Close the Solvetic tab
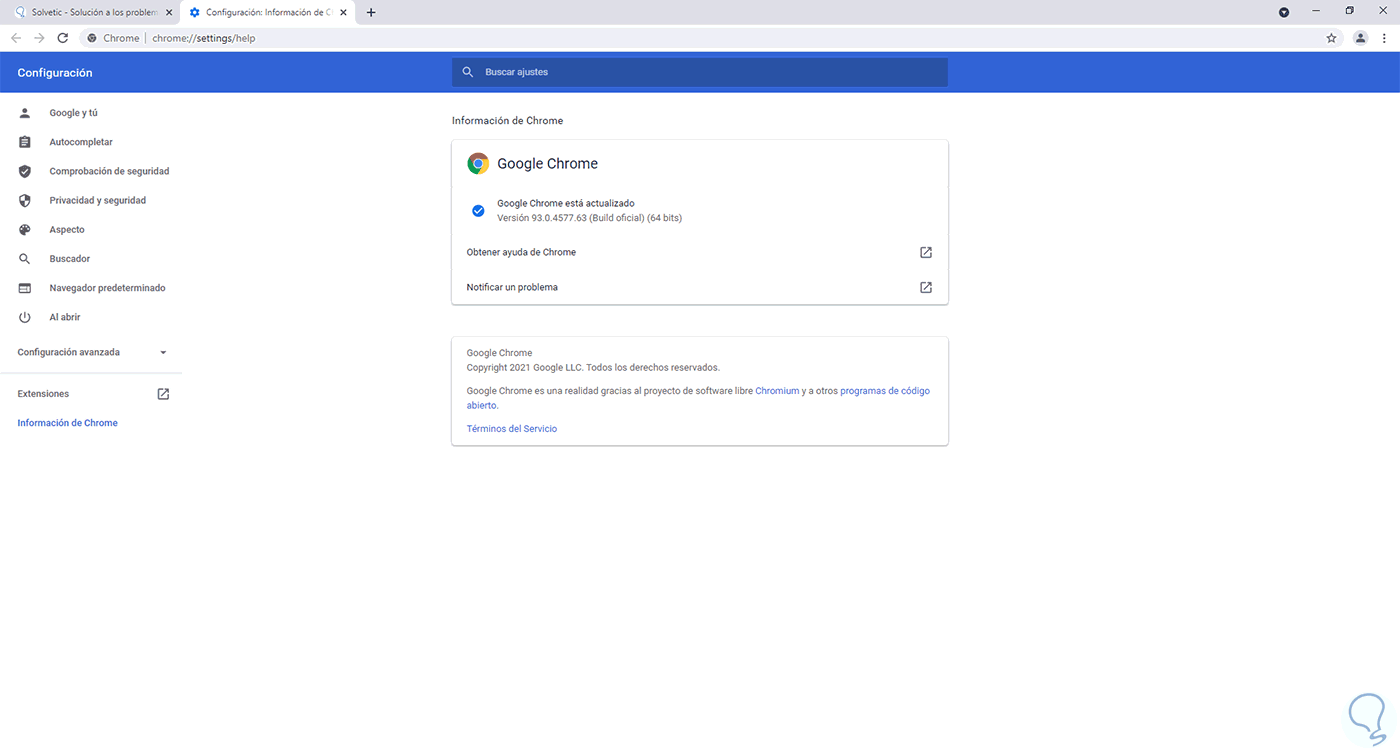Image resolution: width=1400 pixels, height=753 pixels. tap(167, 12)
